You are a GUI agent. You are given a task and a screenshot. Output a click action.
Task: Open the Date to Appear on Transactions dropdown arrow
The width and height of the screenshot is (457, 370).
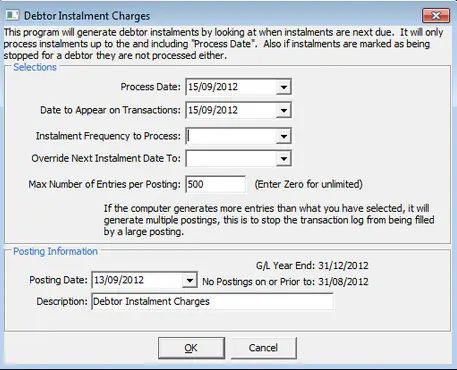click(x=284, y=110)
